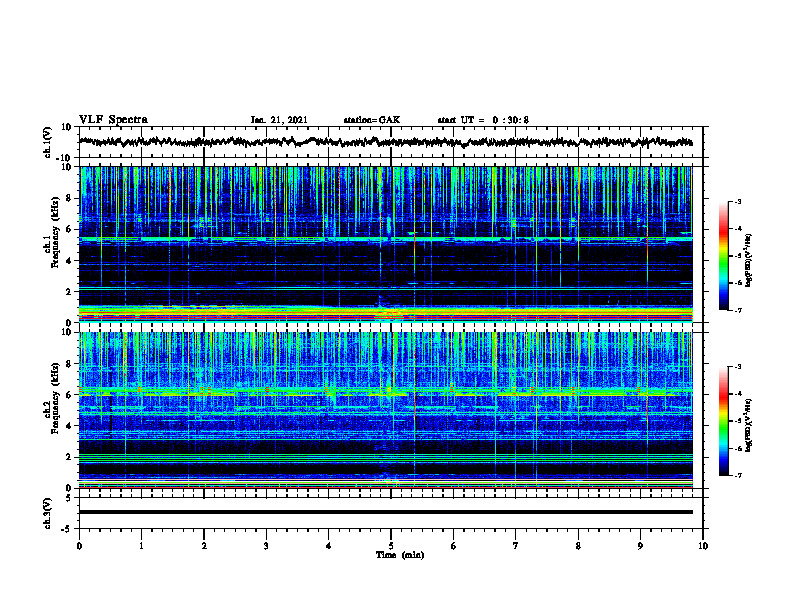Click the "start UT = 0:30:8" text
Image resolution: width=792 pixels, height=612 pixels.
tap(483, 120)
